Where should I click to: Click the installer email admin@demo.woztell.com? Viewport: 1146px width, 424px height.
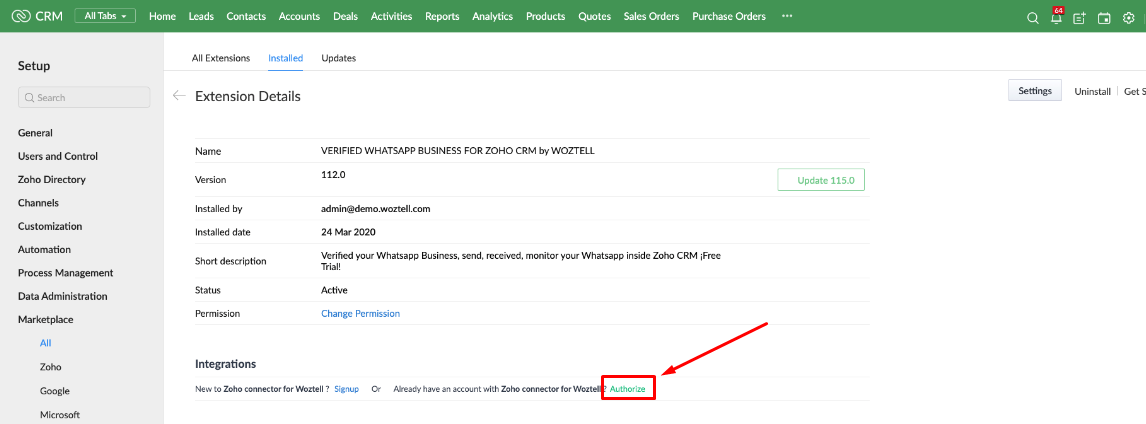[376, 208]
